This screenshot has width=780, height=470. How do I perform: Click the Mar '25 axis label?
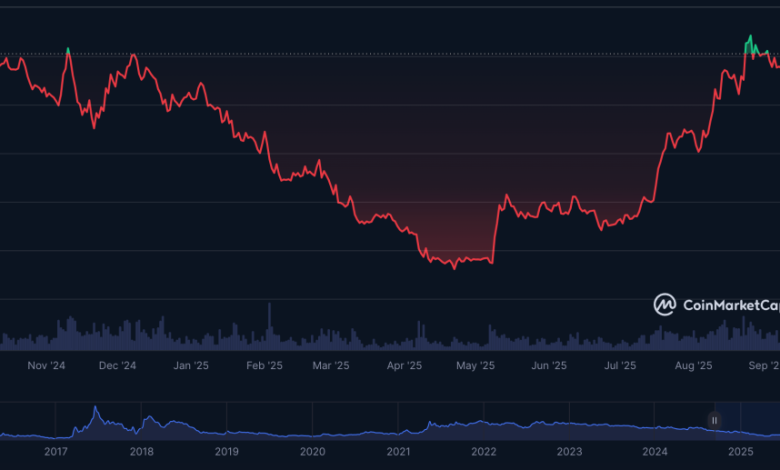[x=332, y=366]
